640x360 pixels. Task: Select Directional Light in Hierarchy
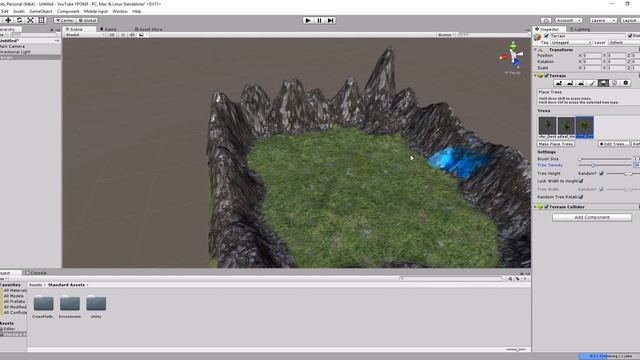coord(30,52)
